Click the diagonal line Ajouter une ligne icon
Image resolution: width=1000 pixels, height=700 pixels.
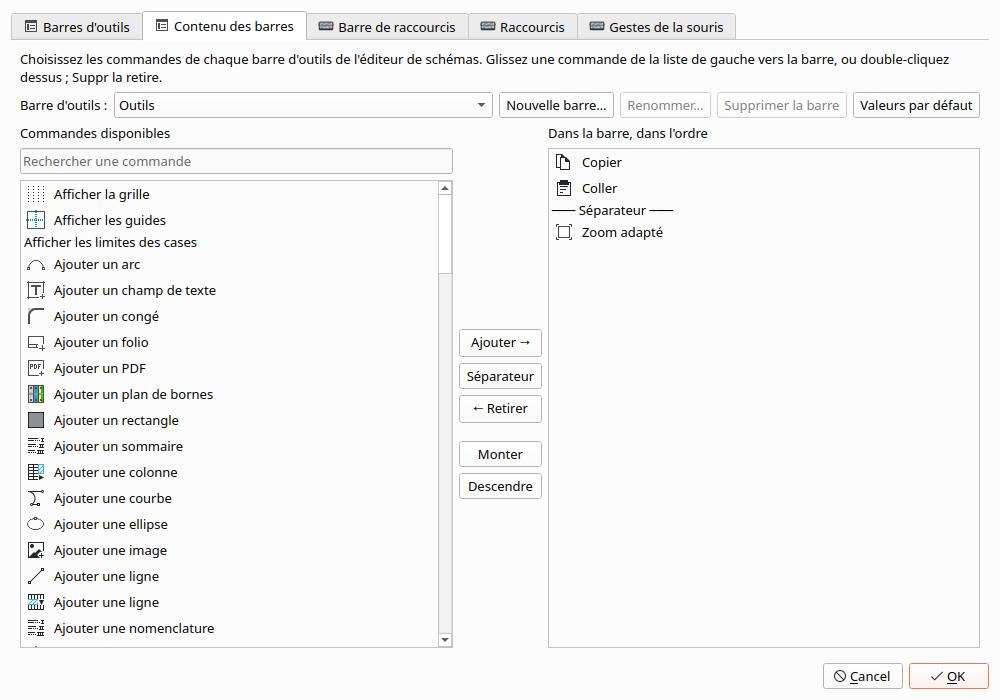tap(36, 576)
